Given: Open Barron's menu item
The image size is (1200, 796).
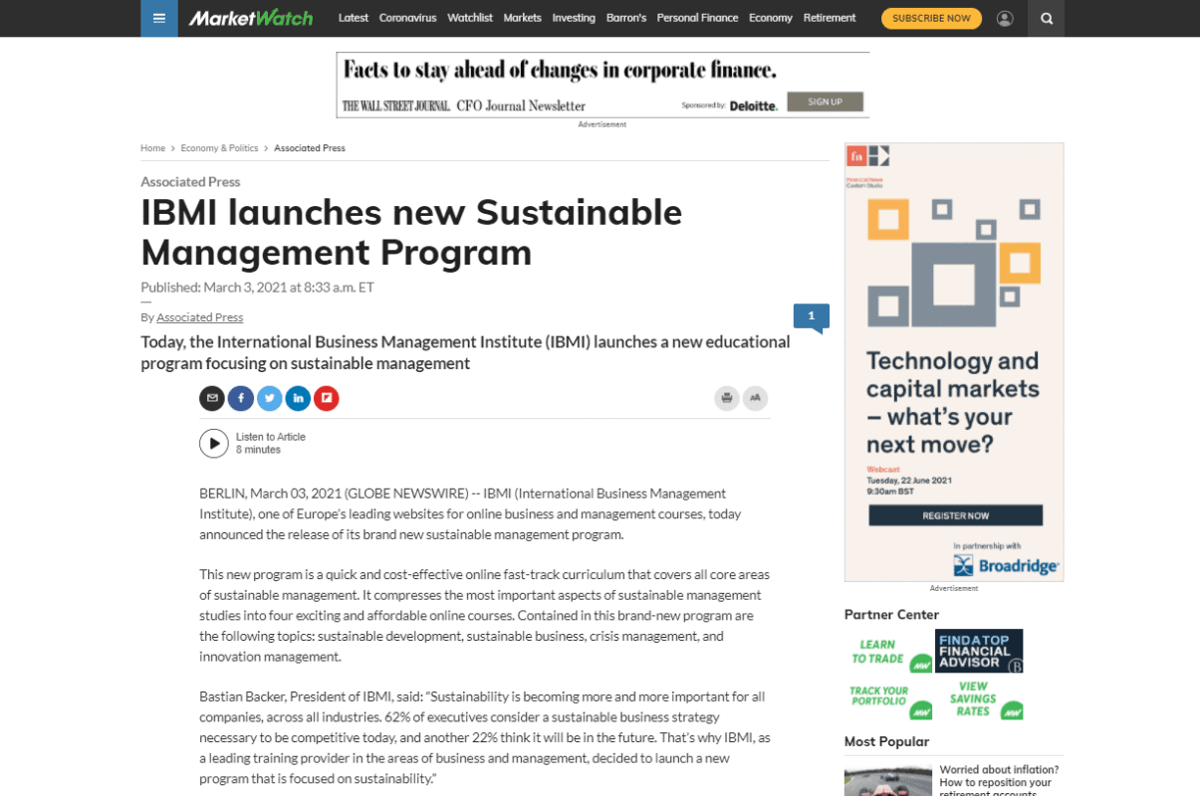Looking at the screenshot, I should pos(626,18).
